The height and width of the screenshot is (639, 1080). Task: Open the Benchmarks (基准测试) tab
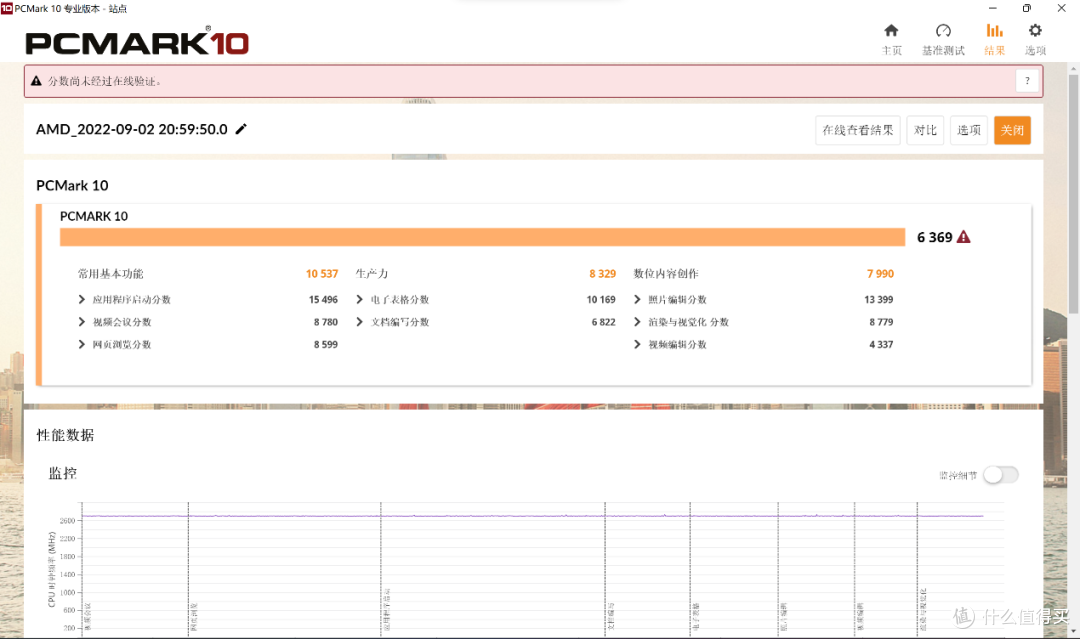coord(943,39)
